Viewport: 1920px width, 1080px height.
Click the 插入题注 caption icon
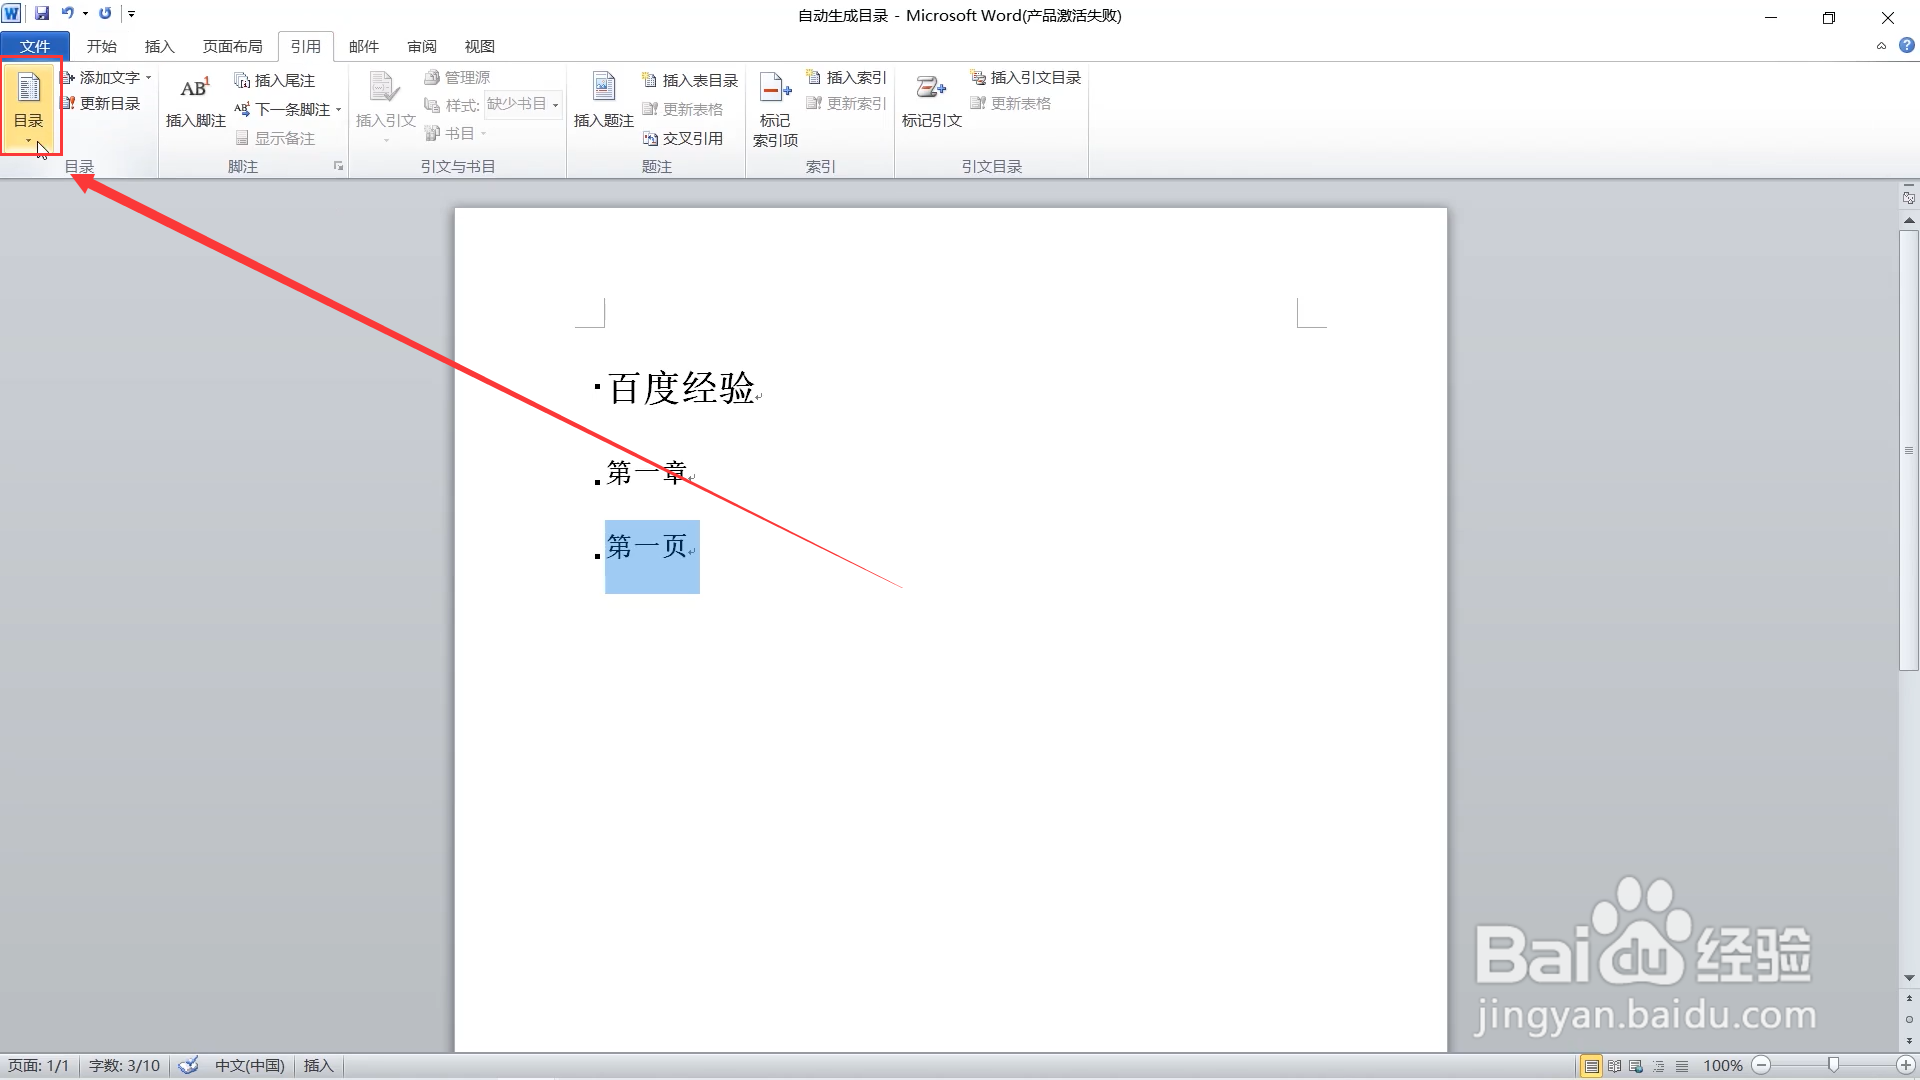coord(603,88)
